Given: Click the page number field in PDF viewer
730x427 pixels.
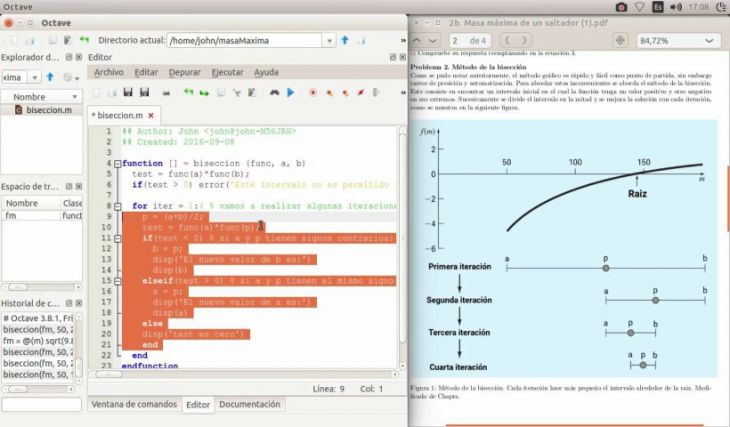Looking at the screenshot, I should point(470,41).
